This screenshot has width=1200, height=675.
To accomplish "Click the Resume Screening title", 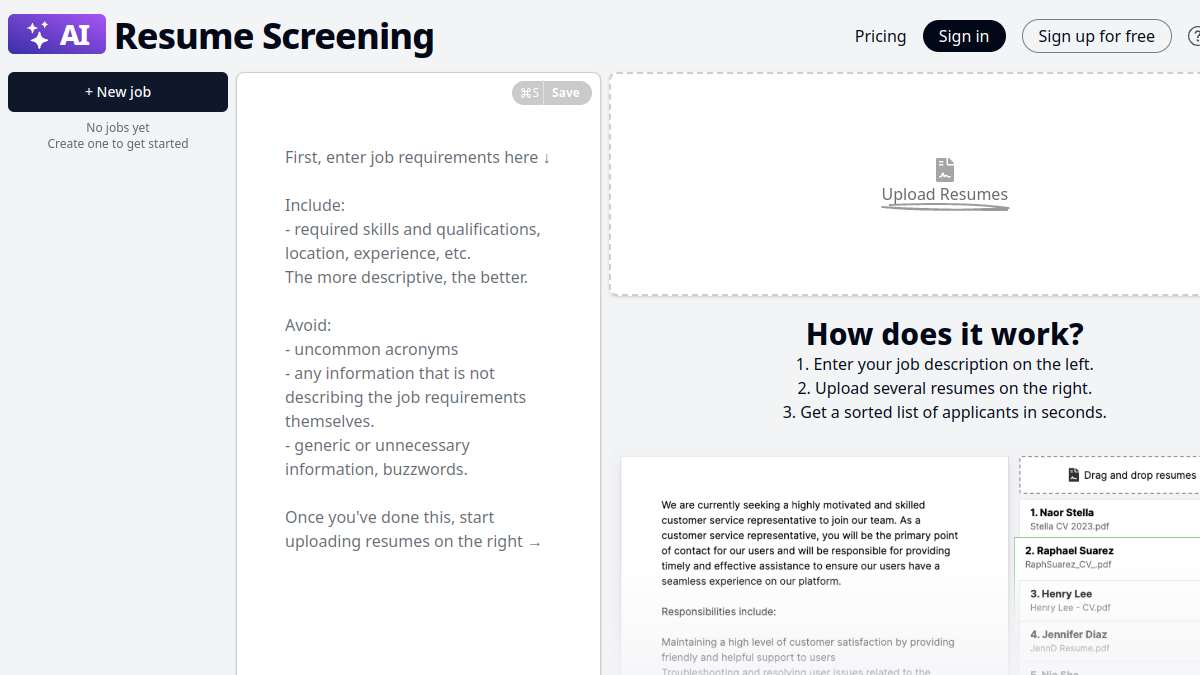I will (x=274, y=36).
